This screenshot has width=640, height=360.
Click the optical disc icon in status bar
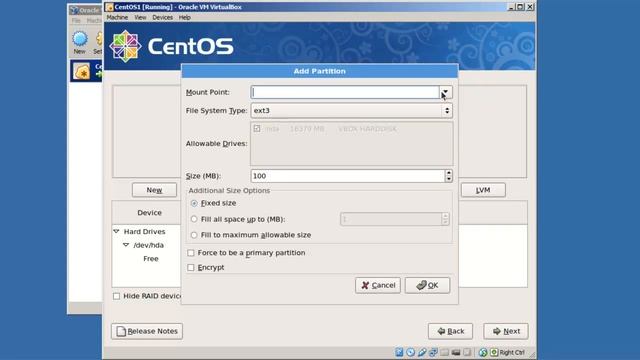coord(411,352)
